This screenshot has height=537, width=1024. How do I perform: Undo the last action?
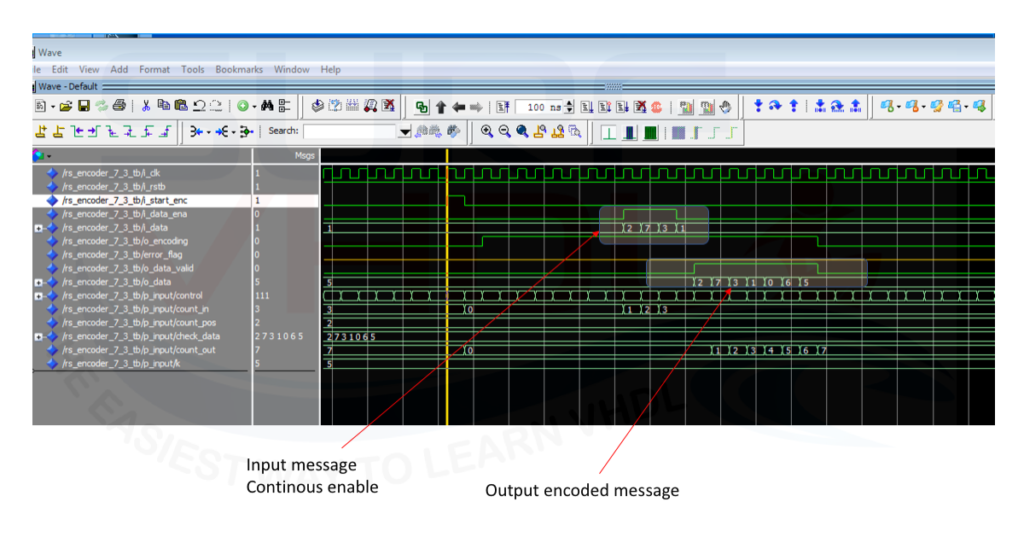[199, 106]
